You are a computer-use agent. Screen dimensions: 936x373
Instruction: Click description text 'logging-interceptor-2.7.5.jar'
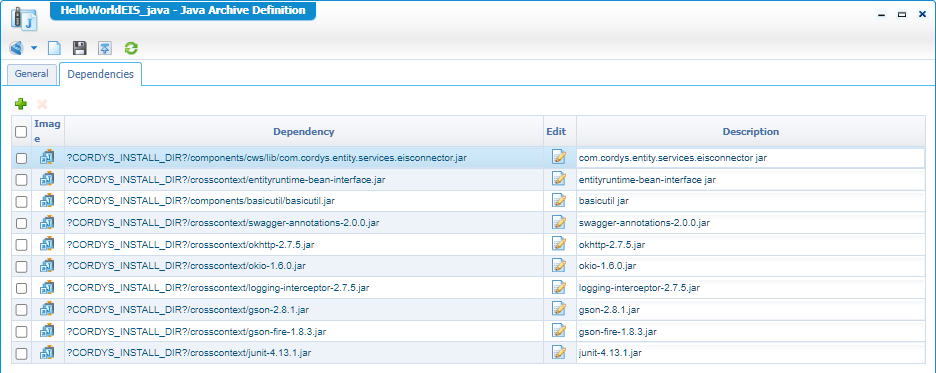click(x=639, y=288)
